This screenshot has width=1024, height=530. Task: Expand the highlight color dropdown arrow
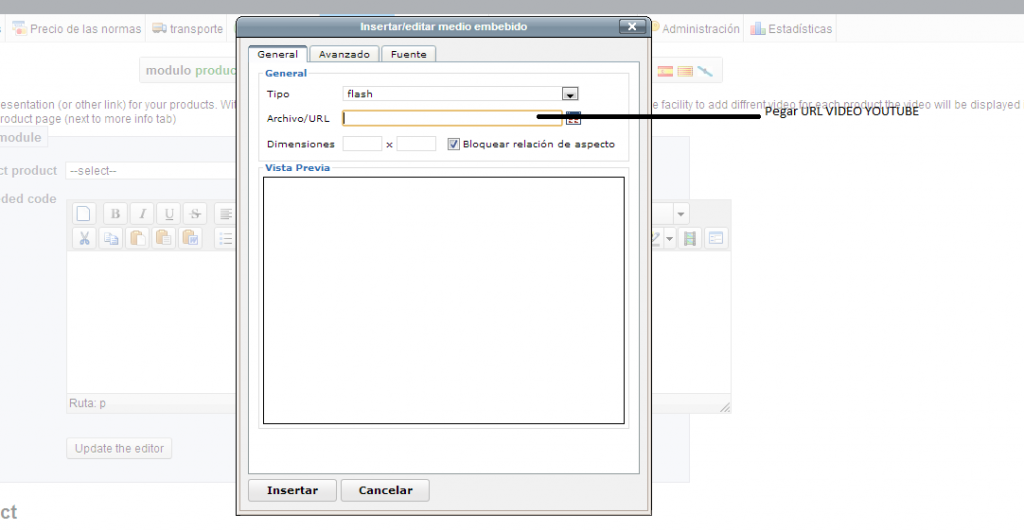point(669,238)
